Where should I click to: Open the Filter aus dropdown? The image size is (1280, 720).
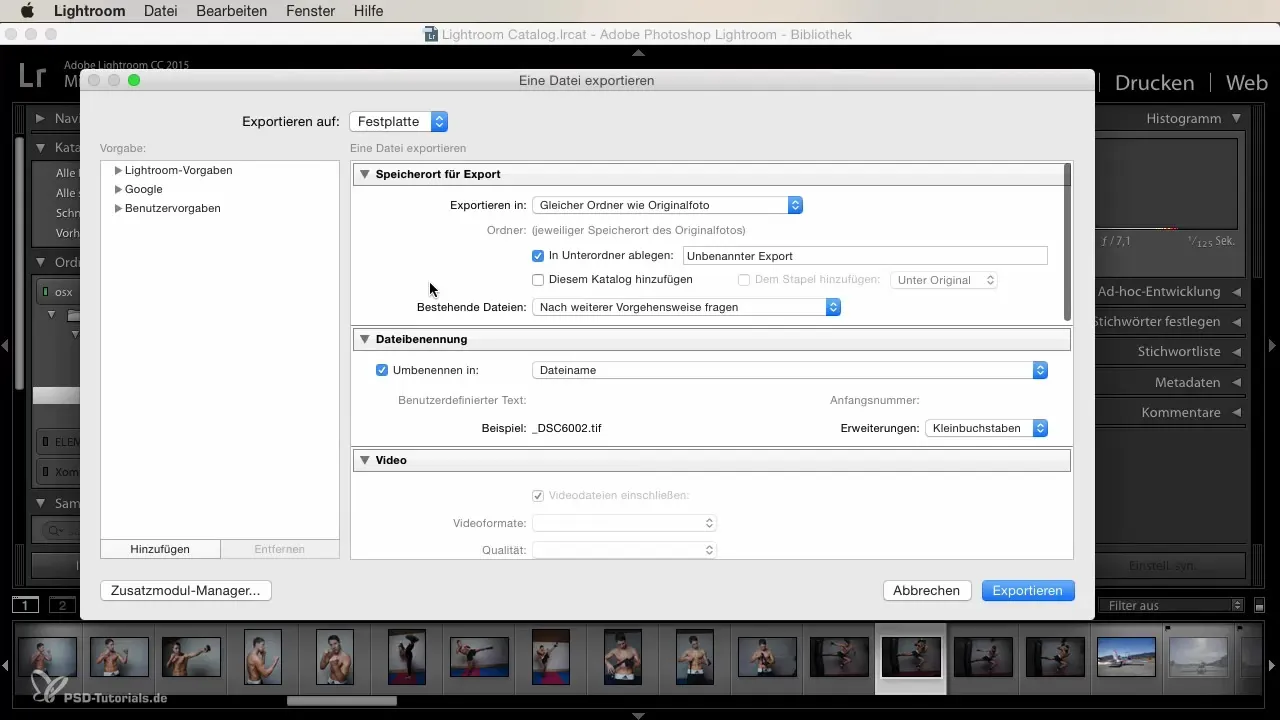(x=1170, y=605)
